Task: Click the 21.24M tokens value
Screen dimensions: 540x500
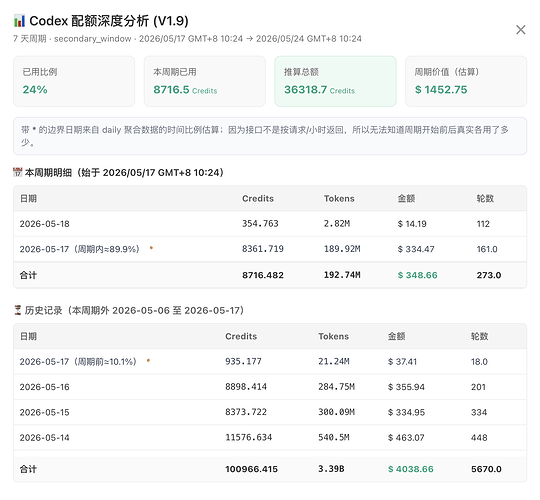Action: pos(334,361)
